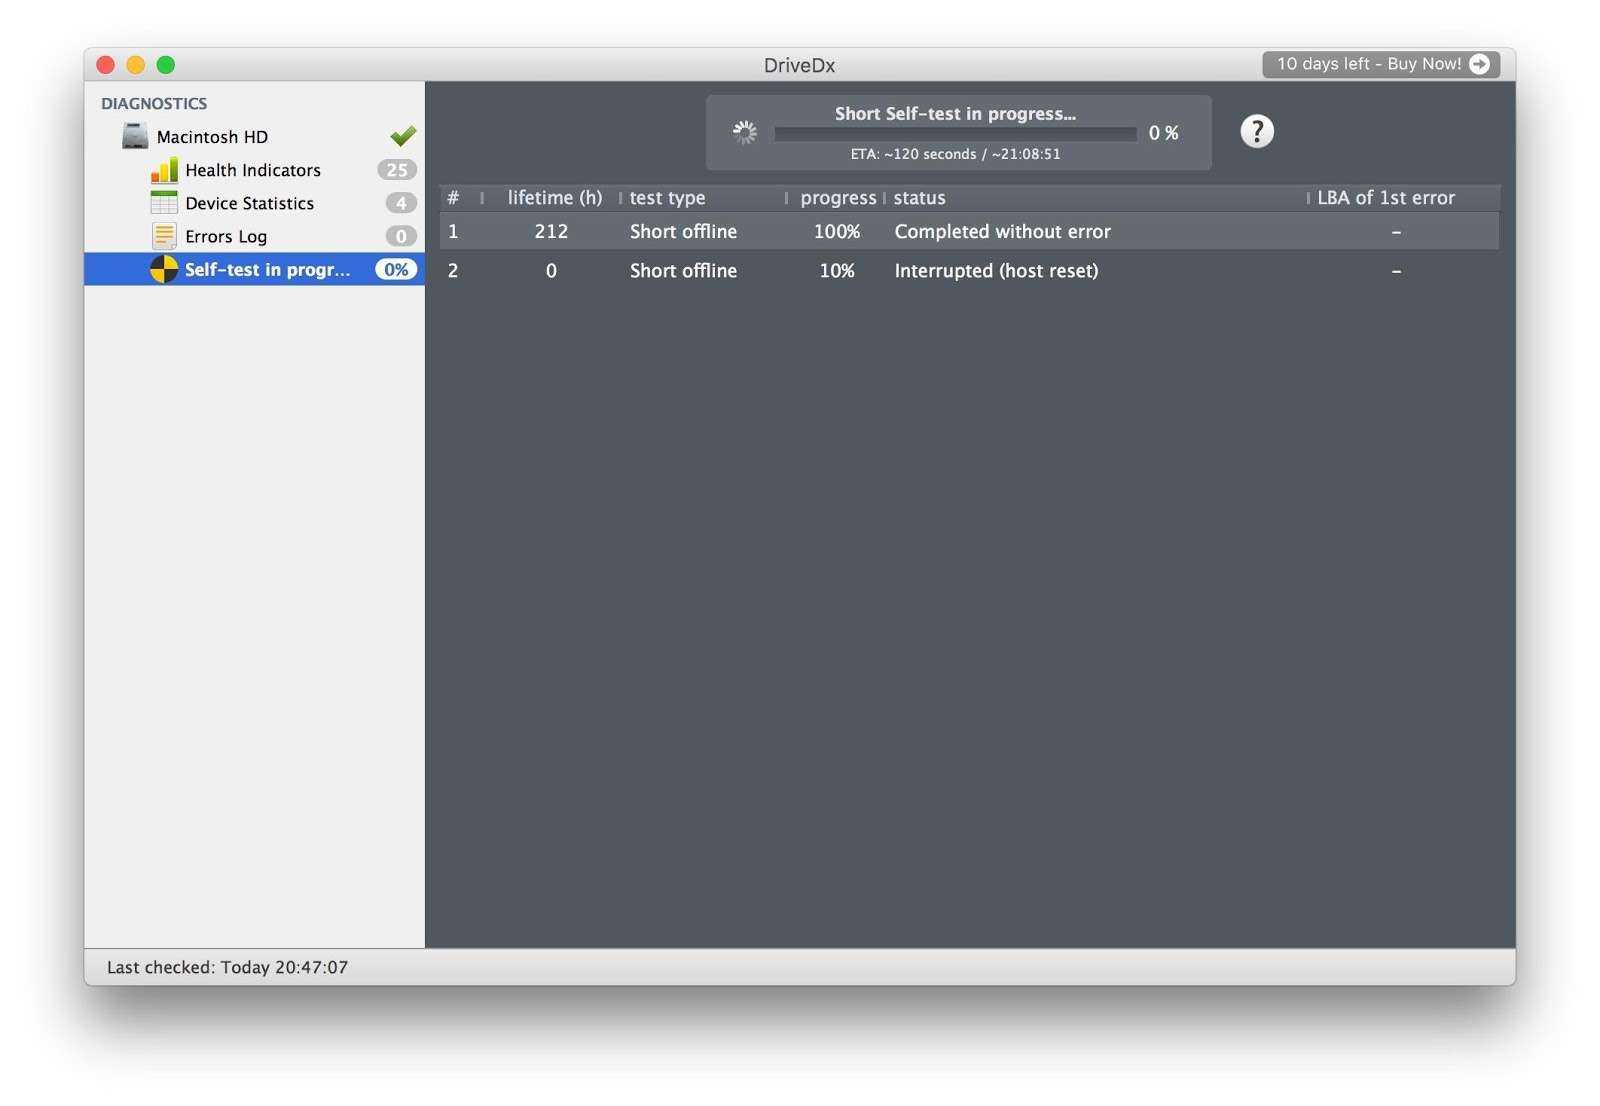Viewport: 1600px width, 1106px height.
Task: Click the Macintosh HD drive icon
Action: pyautogui.click(x=135, y=136)
